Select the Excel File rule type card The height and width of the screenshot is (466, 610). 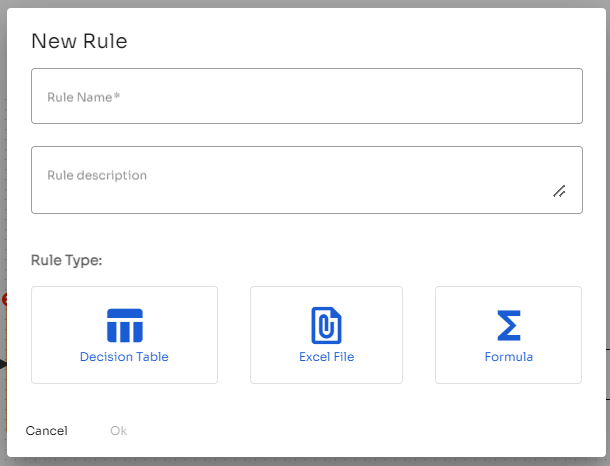pos(326,335)
